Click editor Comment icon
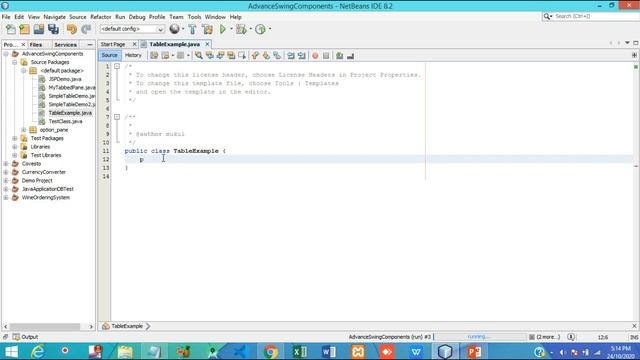Screen dimensions: 640x360 pos(339,56)
